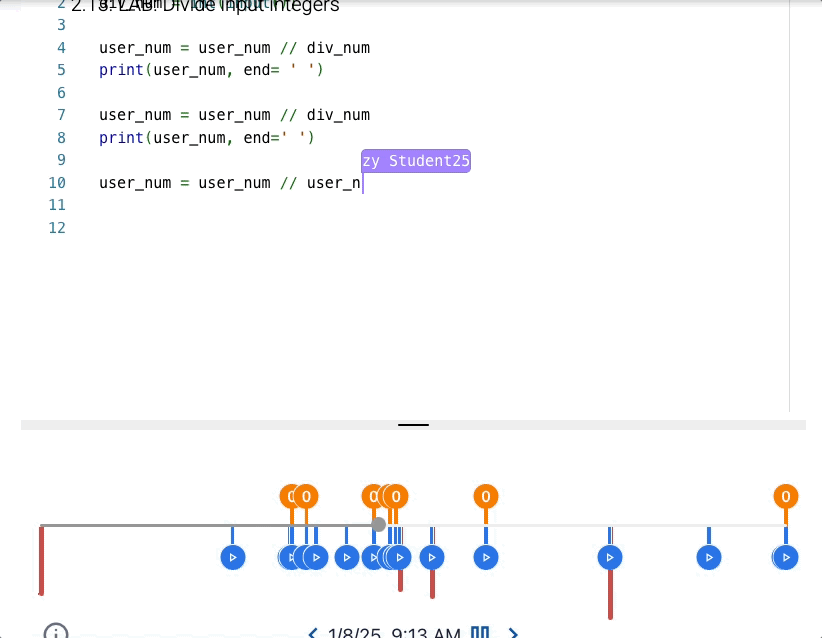Image resolution: width=822 pixels, height=638 pixels.
Task: Click the second-to-last play marker on the timeline
Action: tap(709, 557)
